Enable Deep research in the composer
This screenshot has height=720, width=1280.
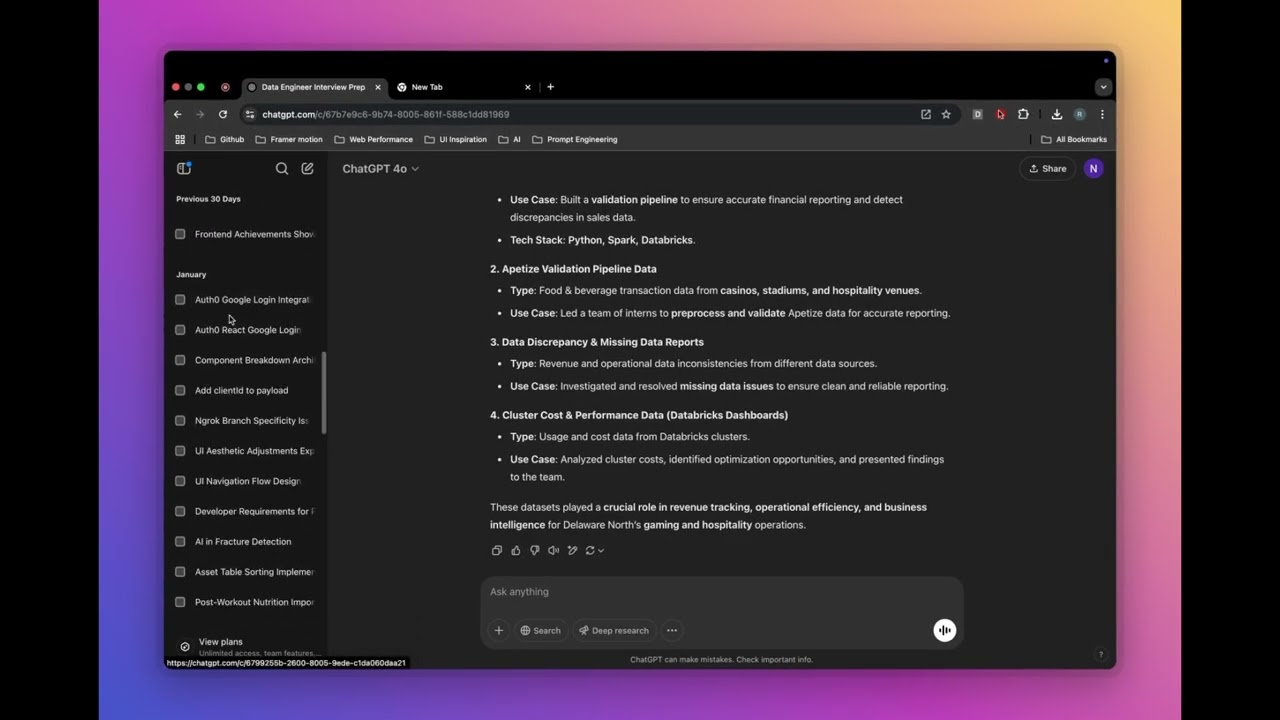pyautogui.click(x=612, y=630)
